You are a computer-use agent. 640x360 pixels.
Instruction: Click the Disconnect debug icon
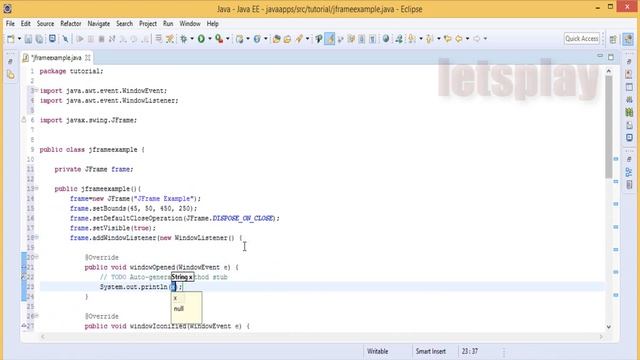point(112,39)
